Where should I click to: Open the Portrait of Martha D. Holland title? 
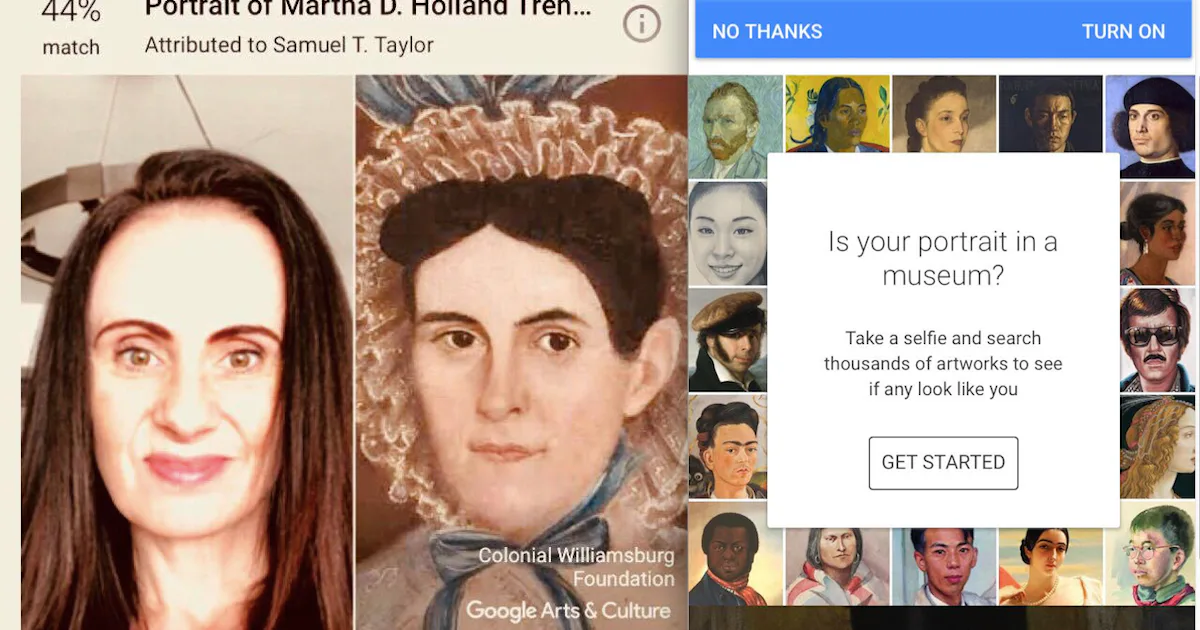[368, 9]
